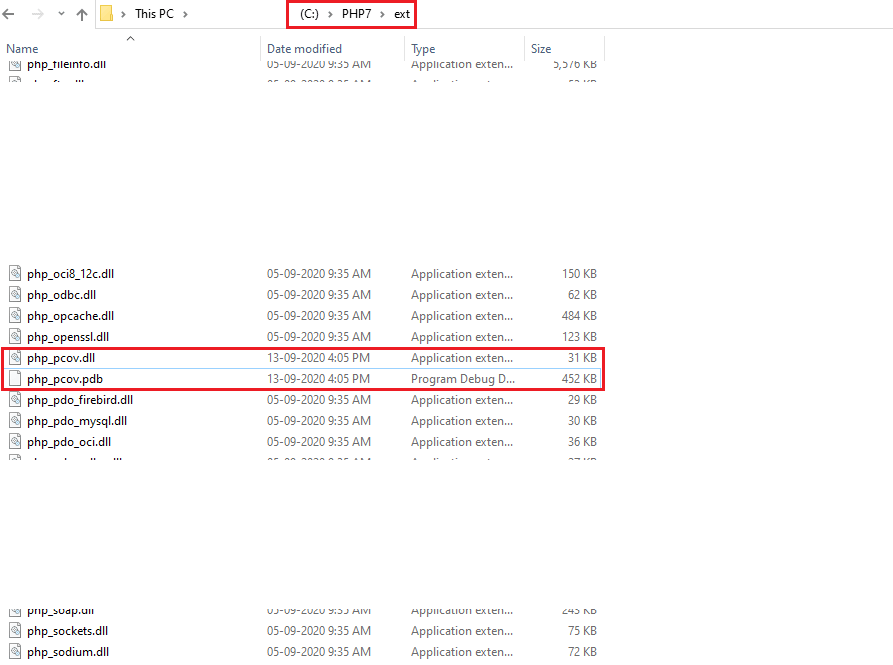Expand the chevron between PHP7 and ext
The height and width of the screenshot is (665, 893).
pos(383,14)
